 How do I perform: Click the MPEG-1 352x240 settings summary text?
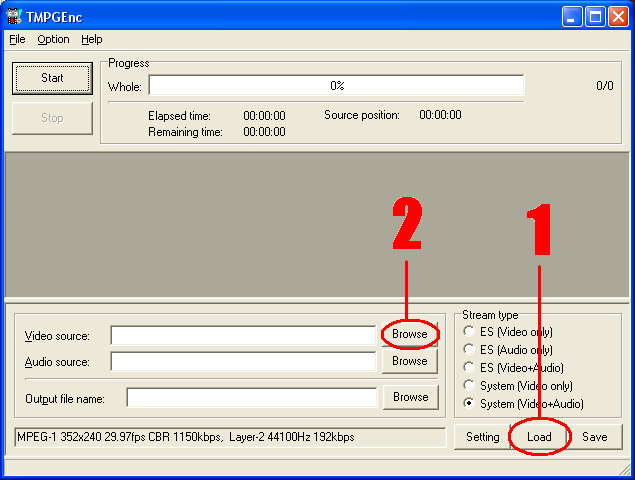click(186, 437)
